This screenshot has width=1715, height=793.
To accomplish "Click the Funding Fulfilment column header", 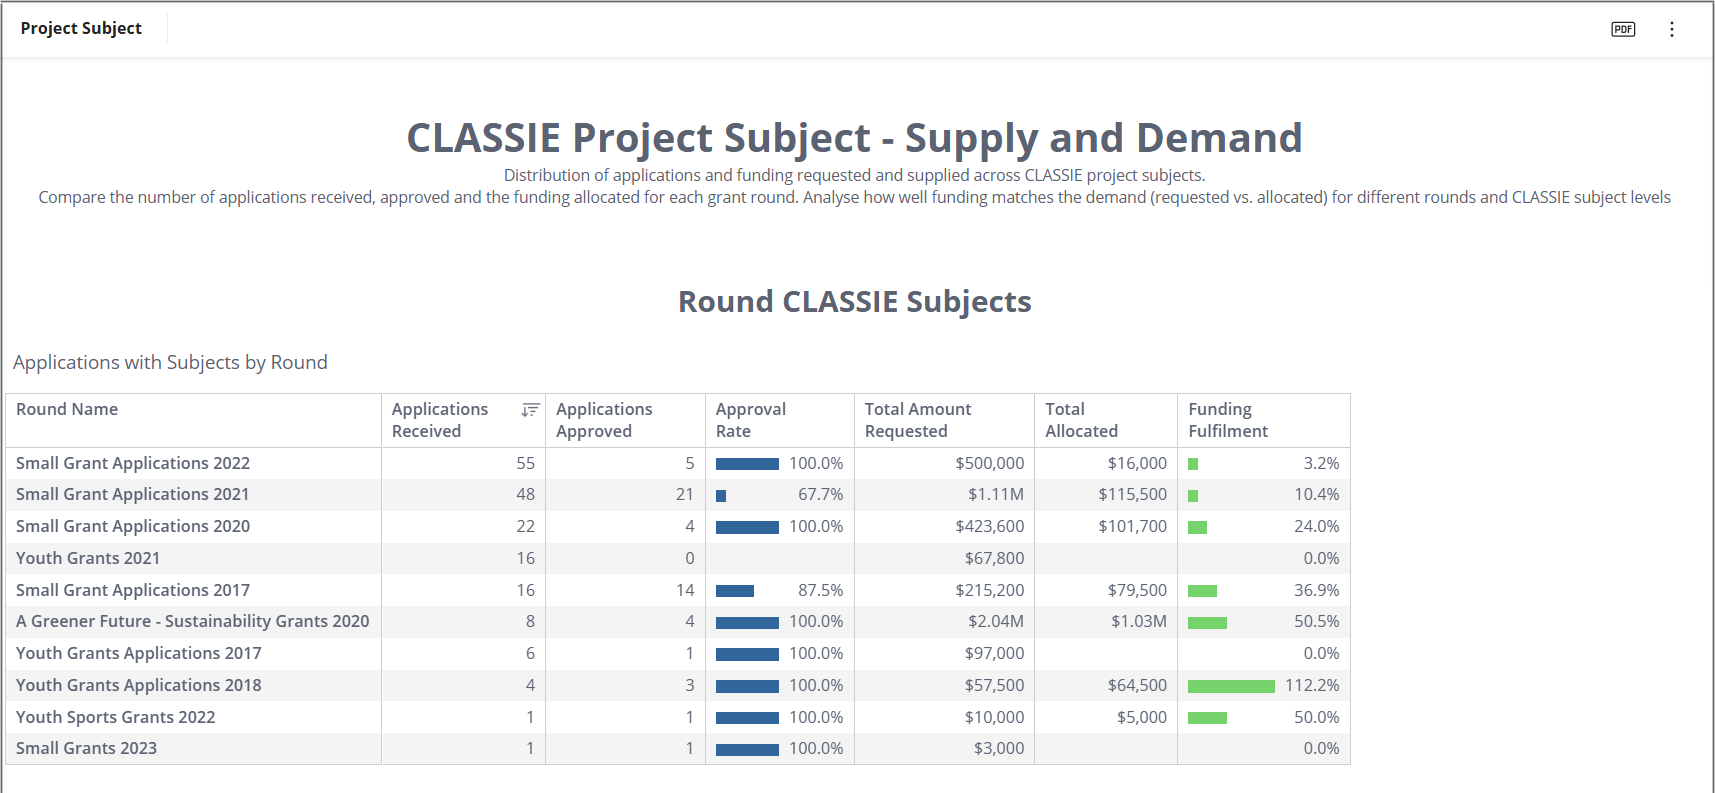I will 1227,420.
